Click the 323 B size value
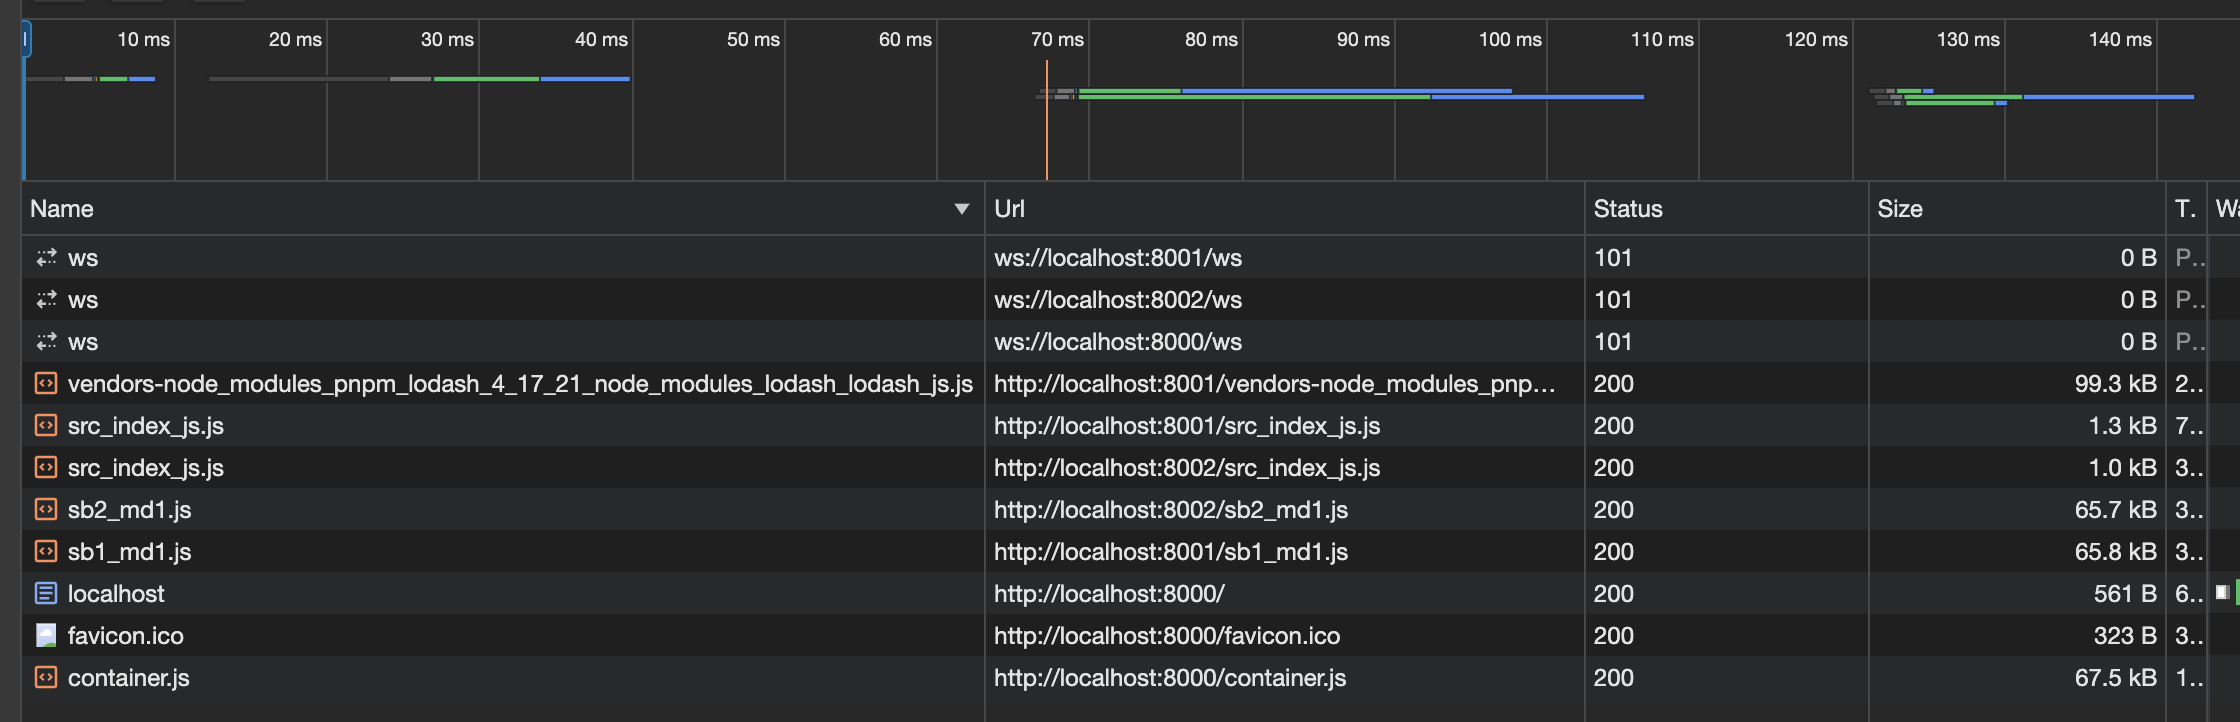Screen dimensions: 2240x722 pyautogui.click(x=2126, y=636)
